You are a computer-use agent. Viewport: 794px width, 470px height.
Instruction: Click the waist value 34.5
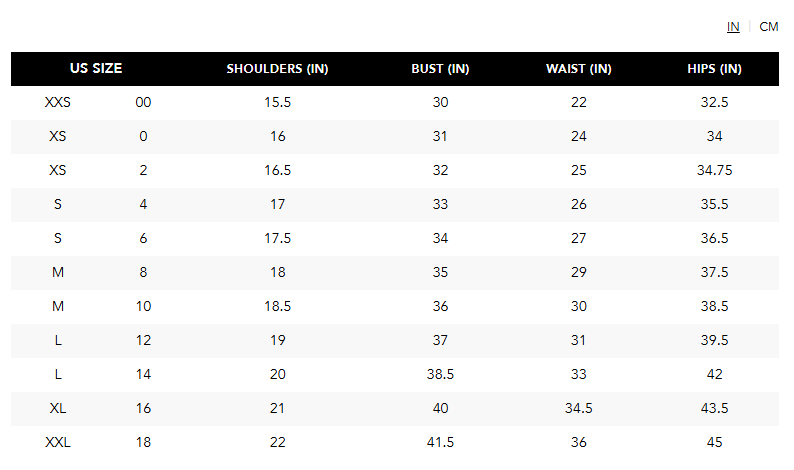click(578, 408)
